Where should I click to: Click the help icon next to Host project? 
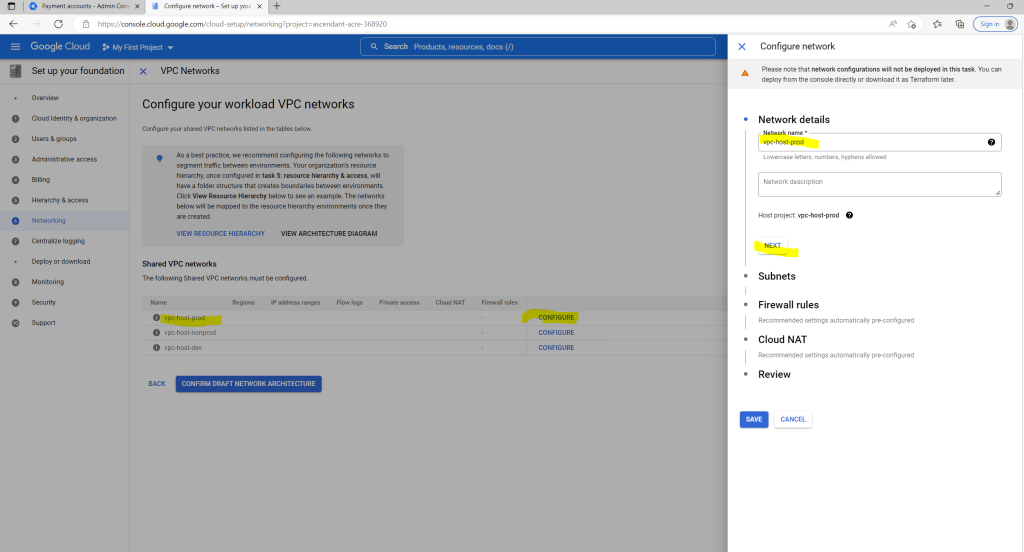(850, 215)
